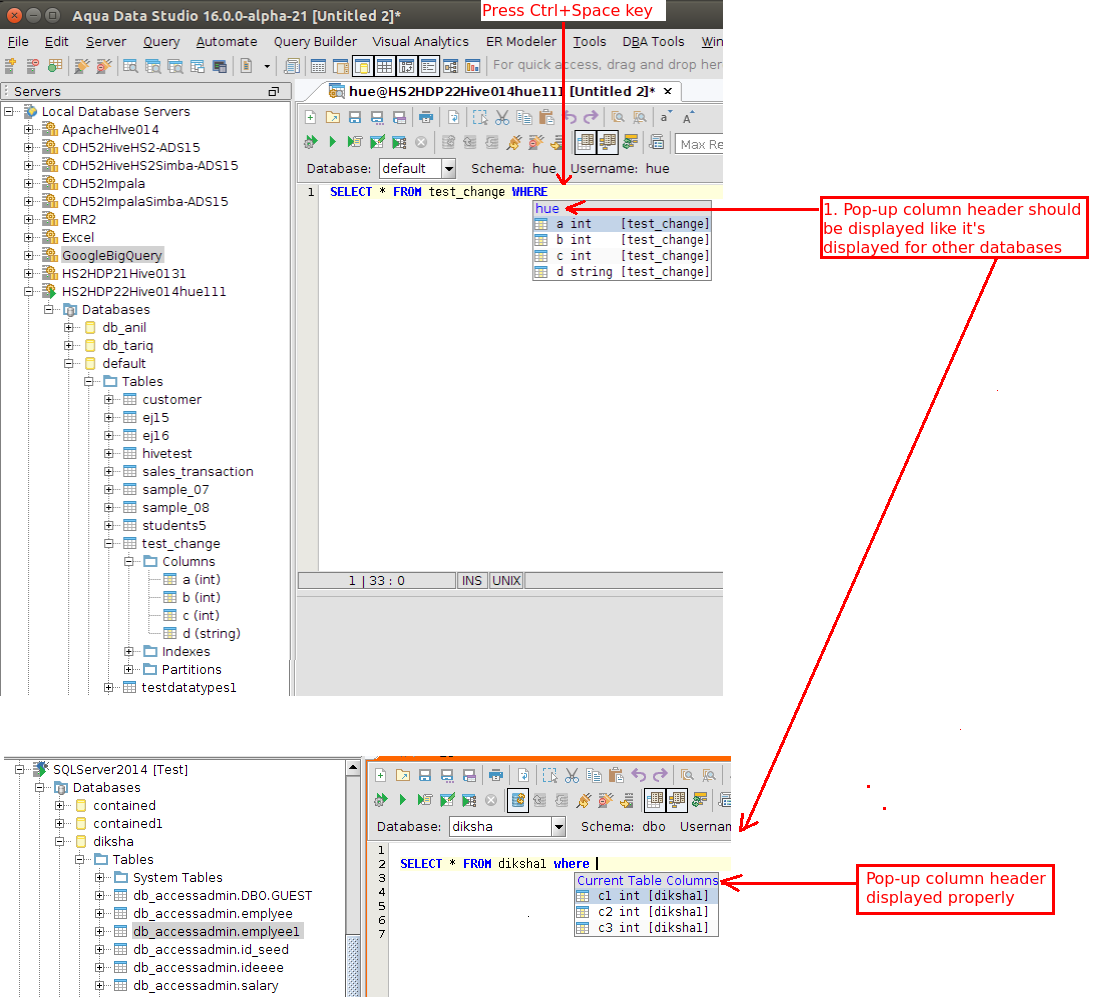Click Paste clipboard icon in Hive editor toolbar

tap(546, 117)
